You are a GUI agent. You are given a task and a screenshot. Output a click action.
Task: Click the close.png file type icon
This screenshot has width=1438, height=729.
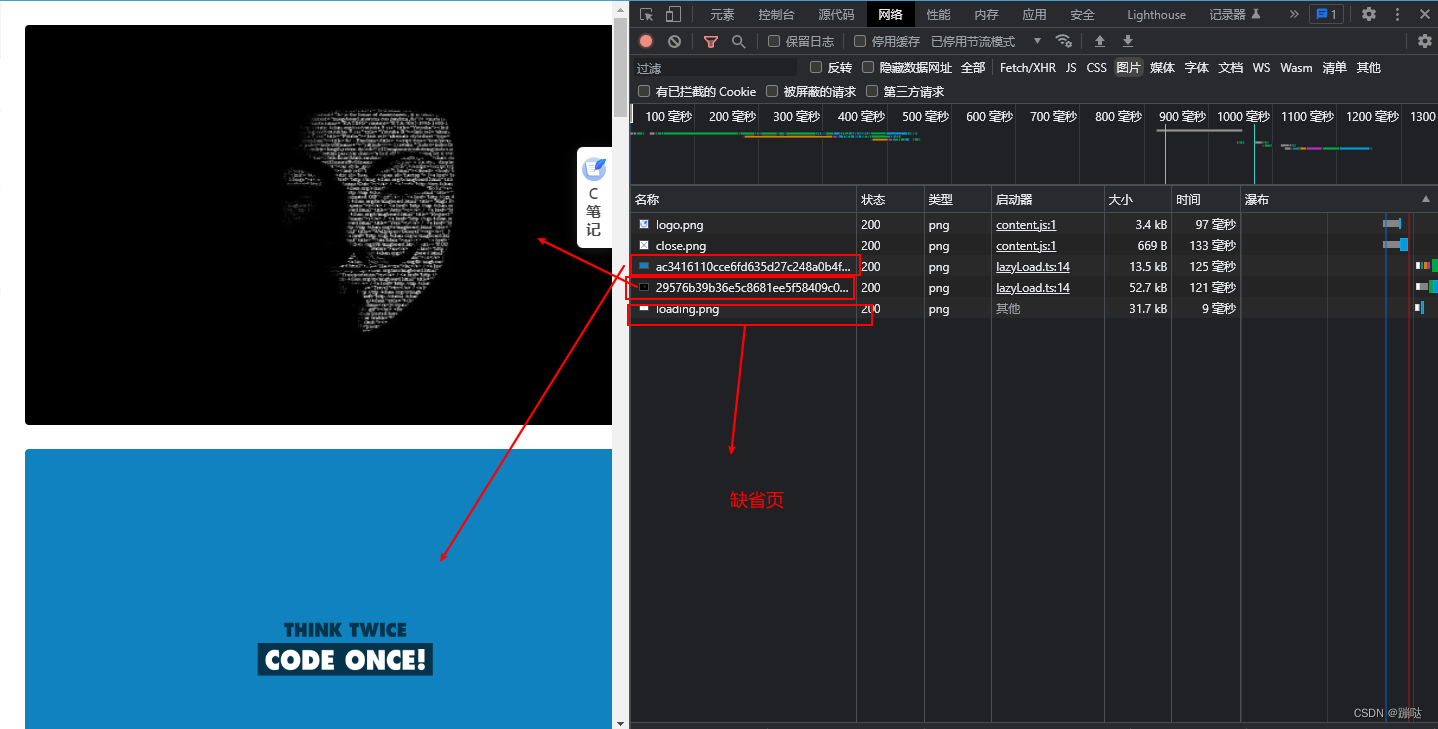click(644, 245)
